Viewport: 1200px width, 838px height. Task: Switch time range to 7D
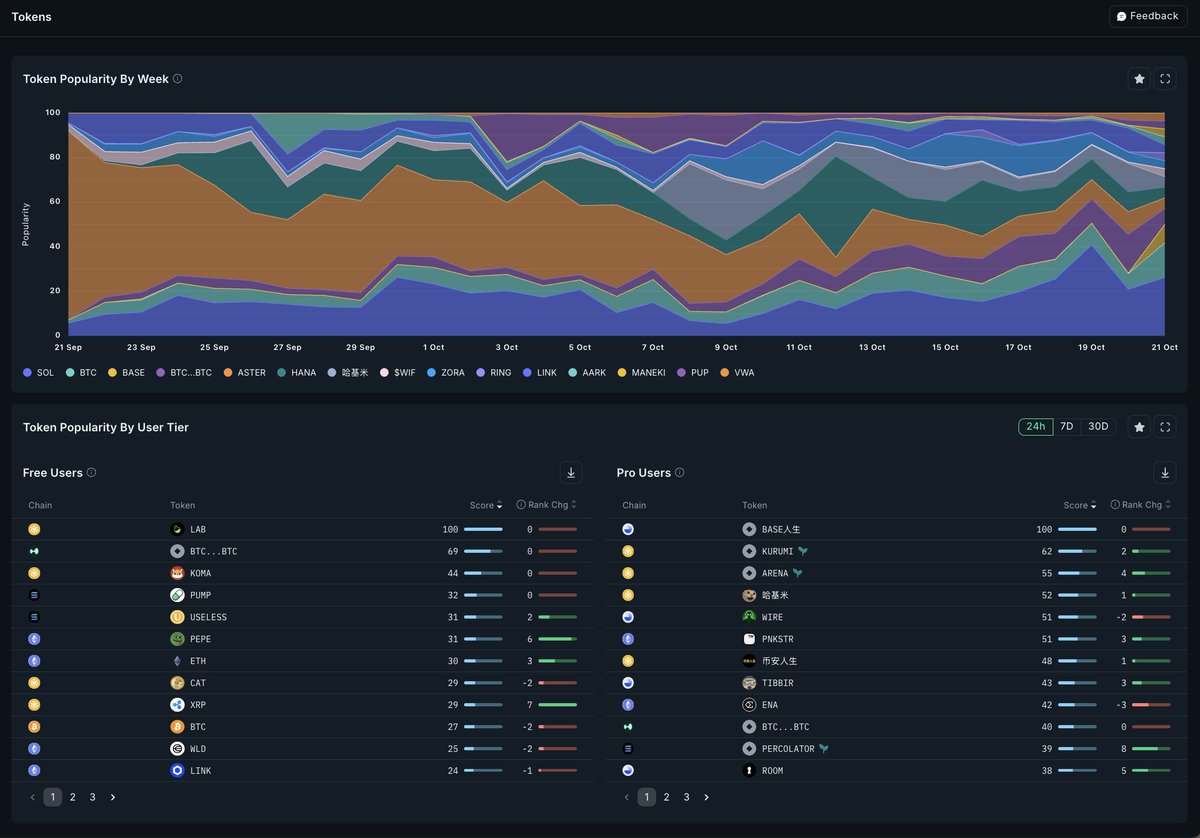pyautogui.click(x=1067, y=427)
